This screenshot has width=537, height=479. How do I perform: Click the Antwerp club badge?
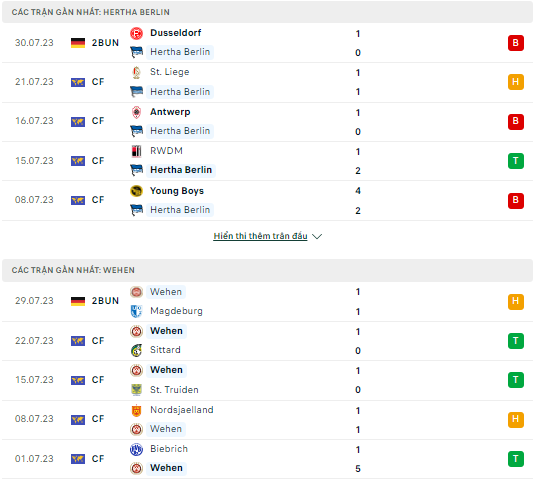click(136, 112)
